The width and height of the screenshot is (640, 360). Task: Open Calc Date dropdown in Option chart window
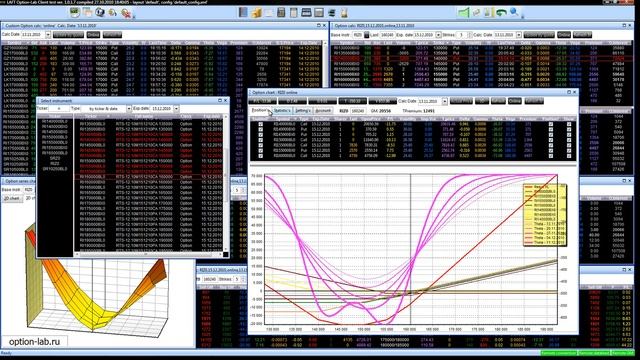click(445, 101)
